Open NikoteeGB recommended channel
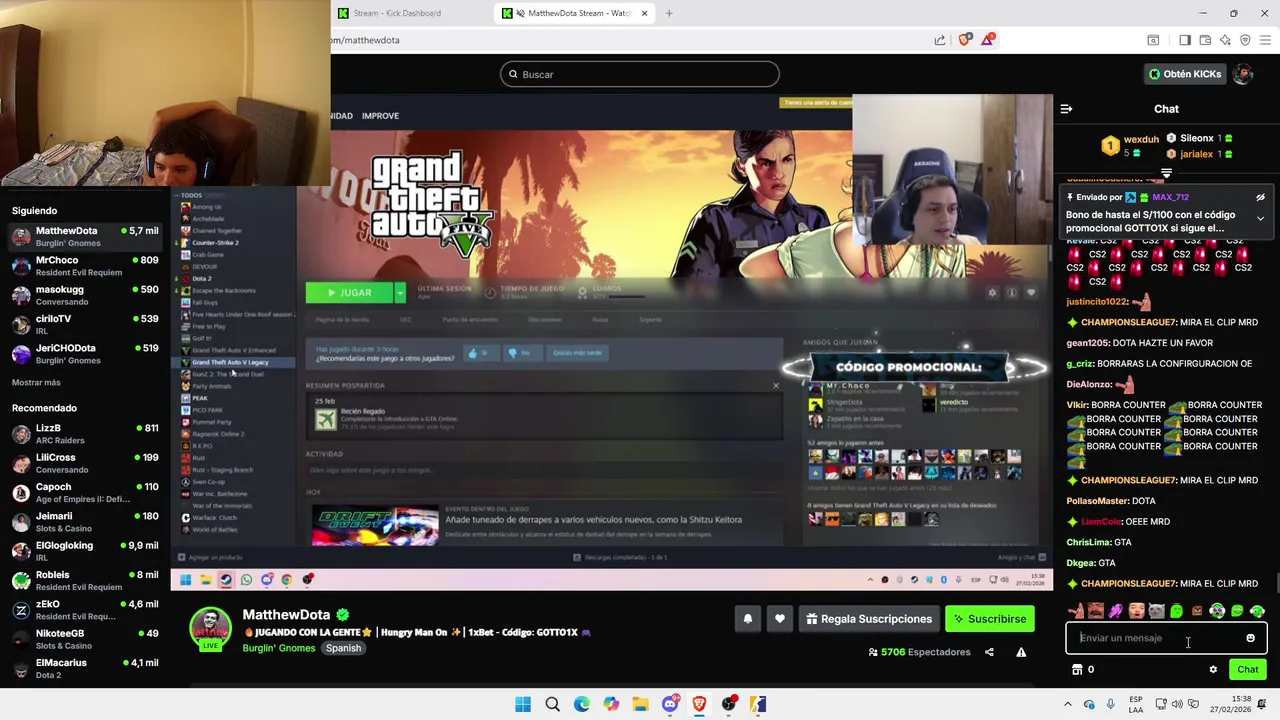Viewport: 1280px width, 720px height. pos(84,639)
